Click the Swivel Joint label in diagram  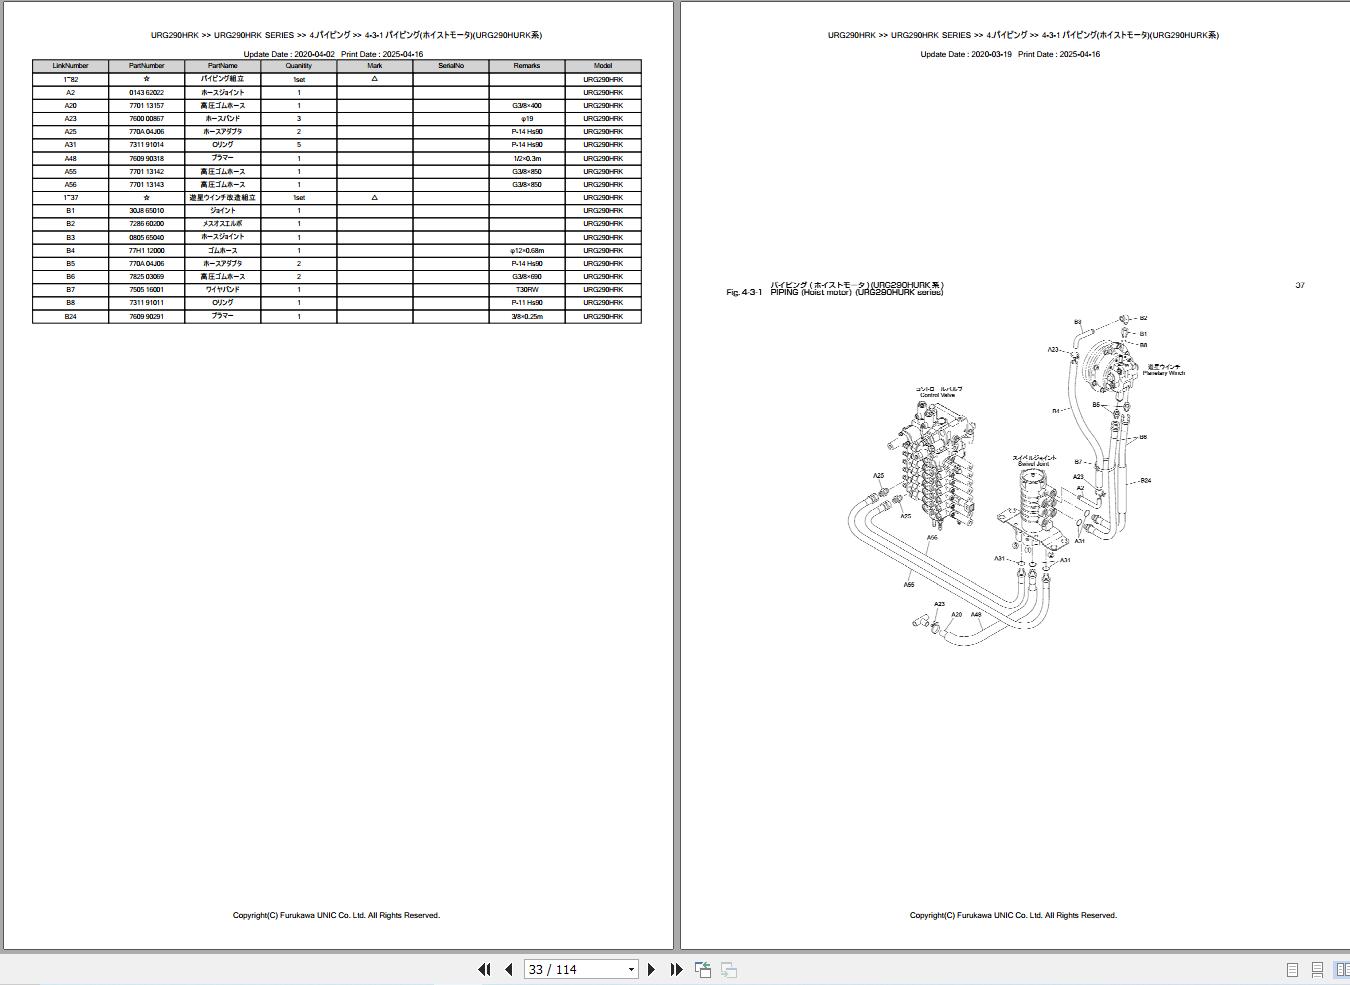click(x=1033, y=464)
